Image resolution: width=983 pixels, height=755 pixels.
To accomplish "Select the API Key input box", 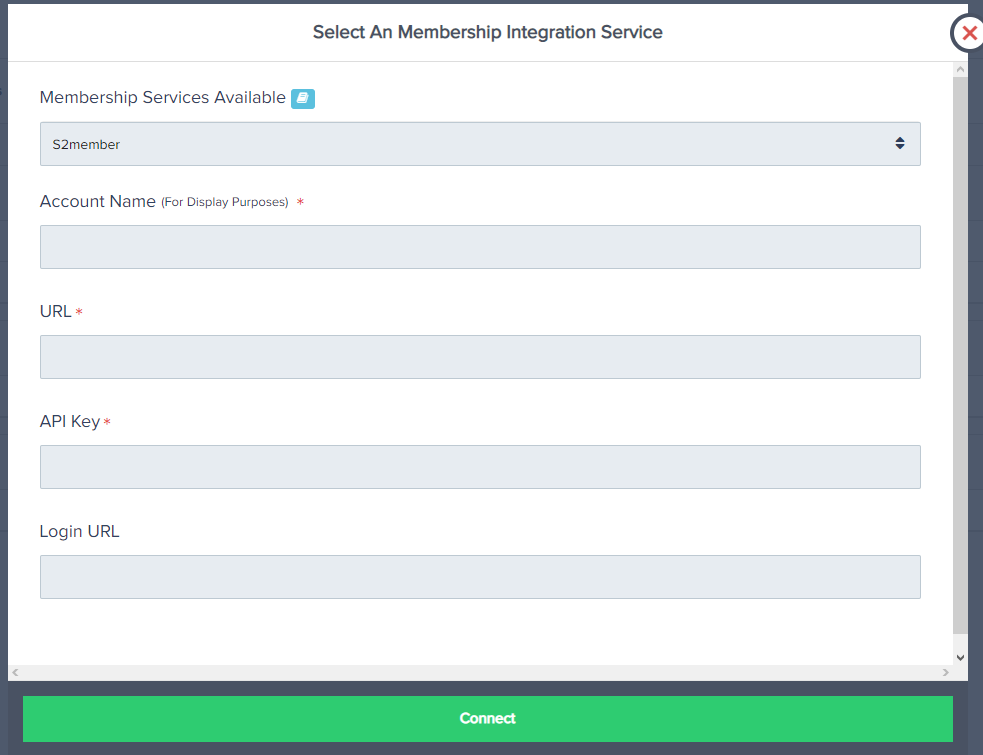I will [479, 467].
